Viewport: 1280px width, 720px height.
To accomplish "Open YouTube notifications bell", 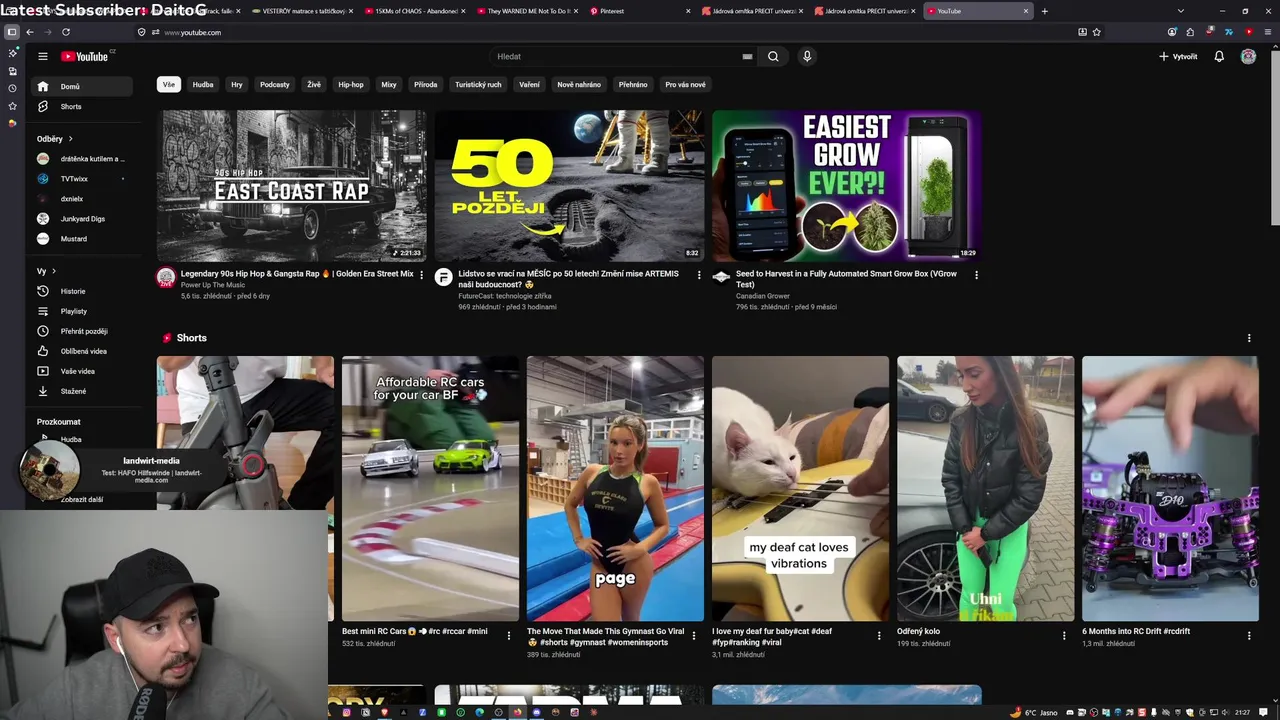I will click(x=1219, y=57).
